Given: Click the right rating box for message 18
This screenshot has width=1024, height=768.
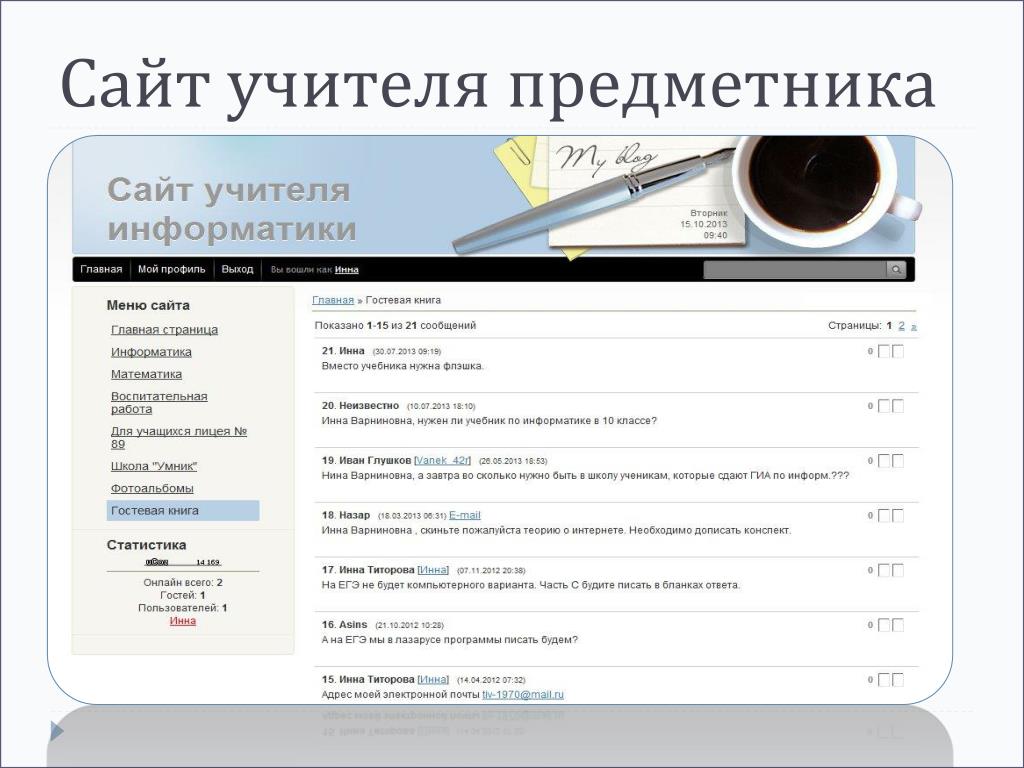Looking at the screenshot, I should pos(898,516).
